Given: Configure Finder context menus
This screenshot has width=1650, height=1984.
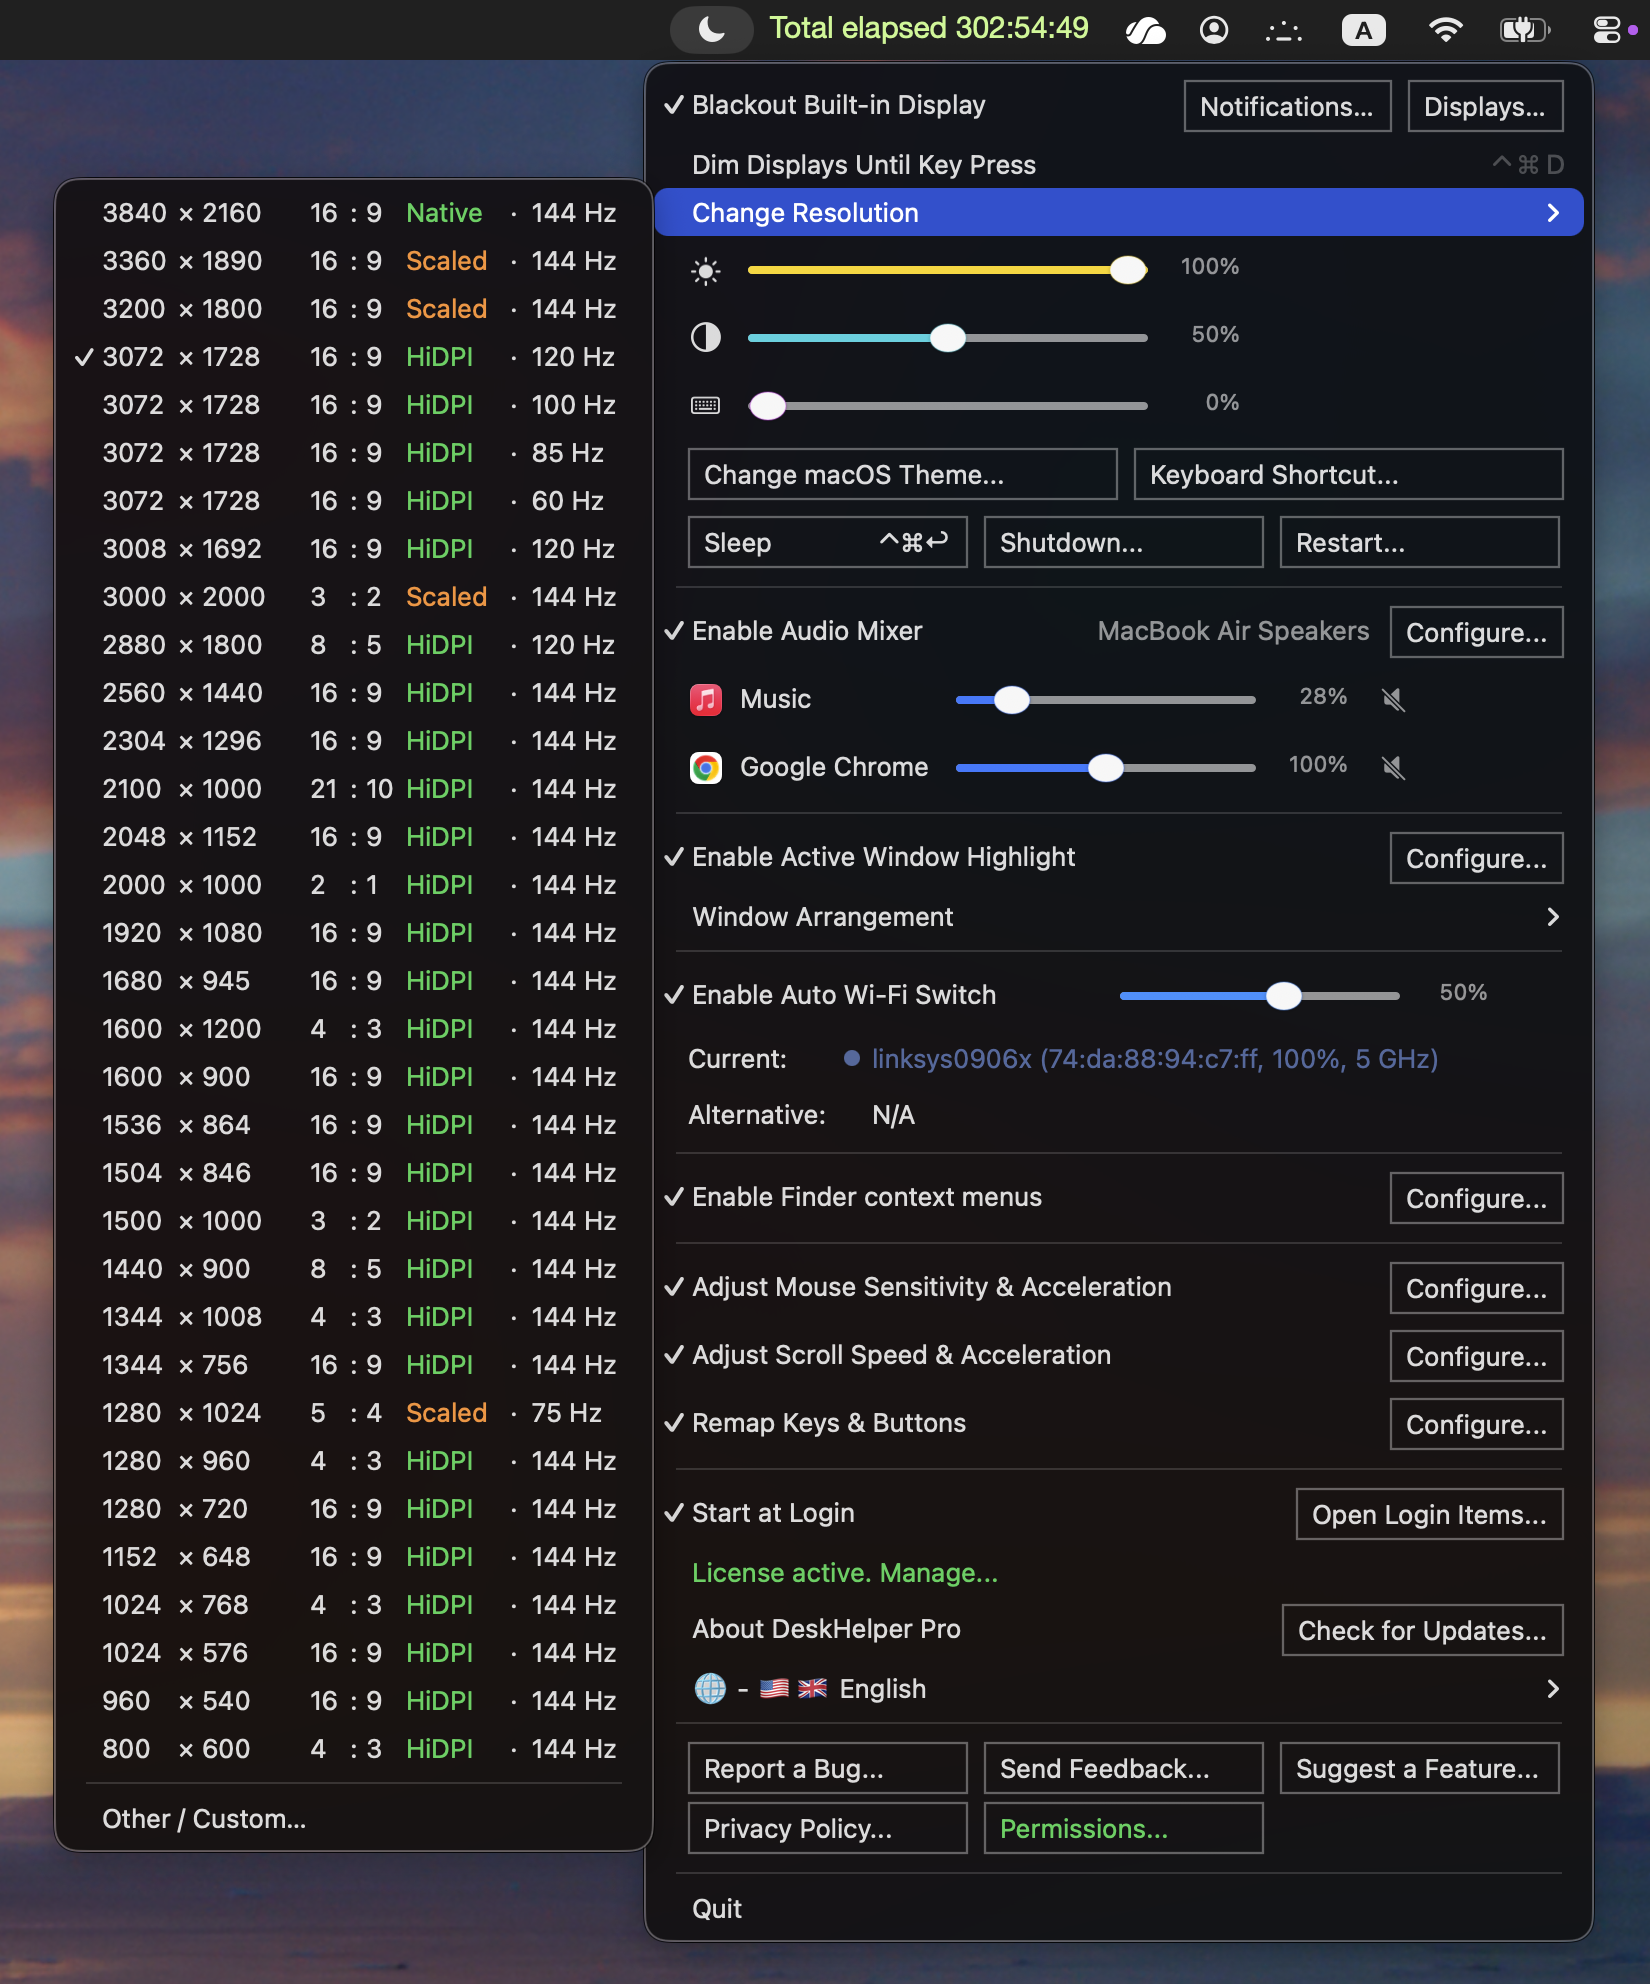Looking at the screenshot, I should coord(1476,1198).
